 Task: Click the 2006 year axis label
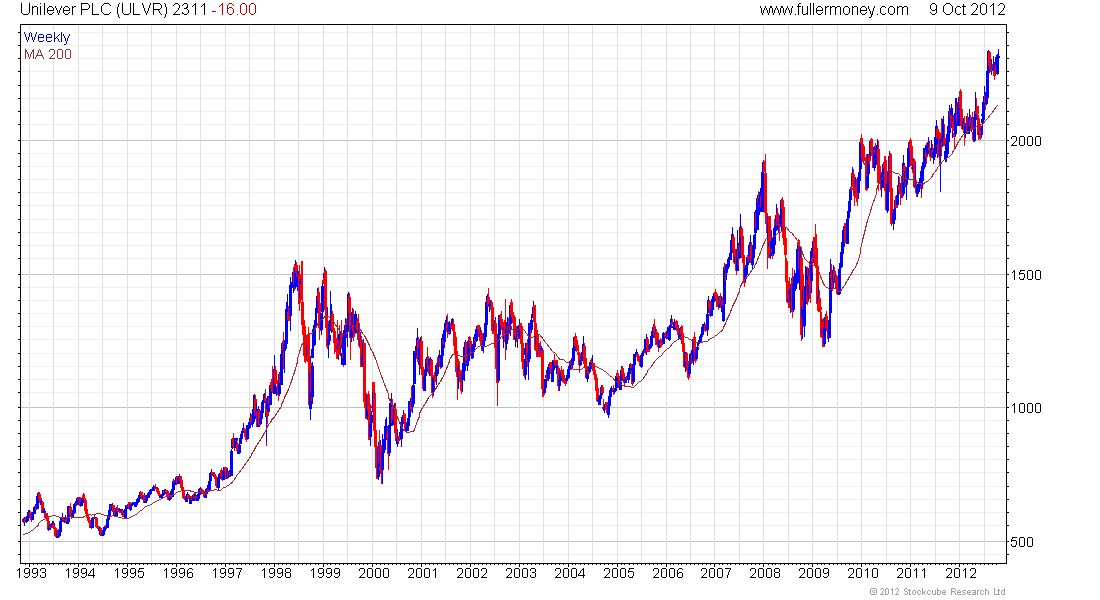tap(668, 573)
